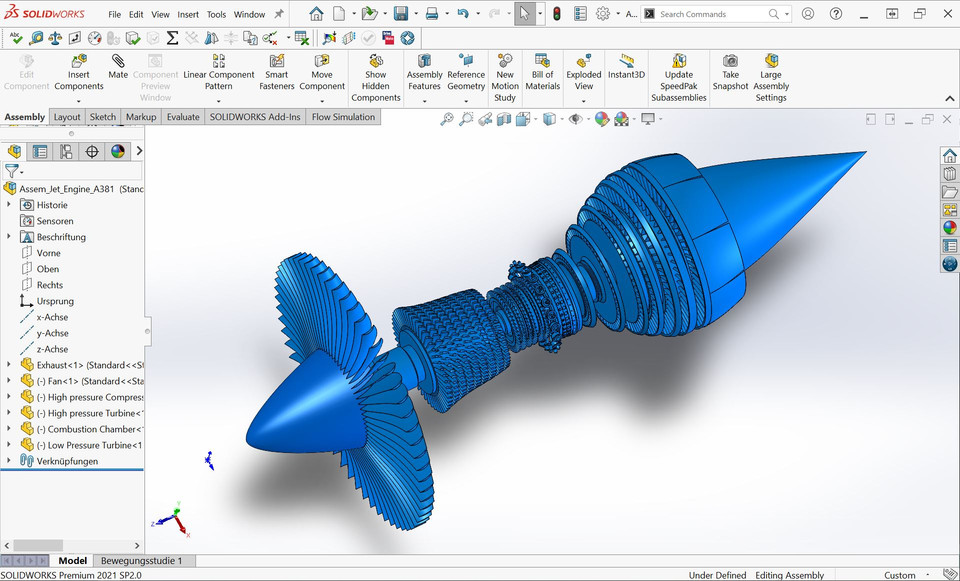Select the Smart Fasteners tool

[276, 71]
